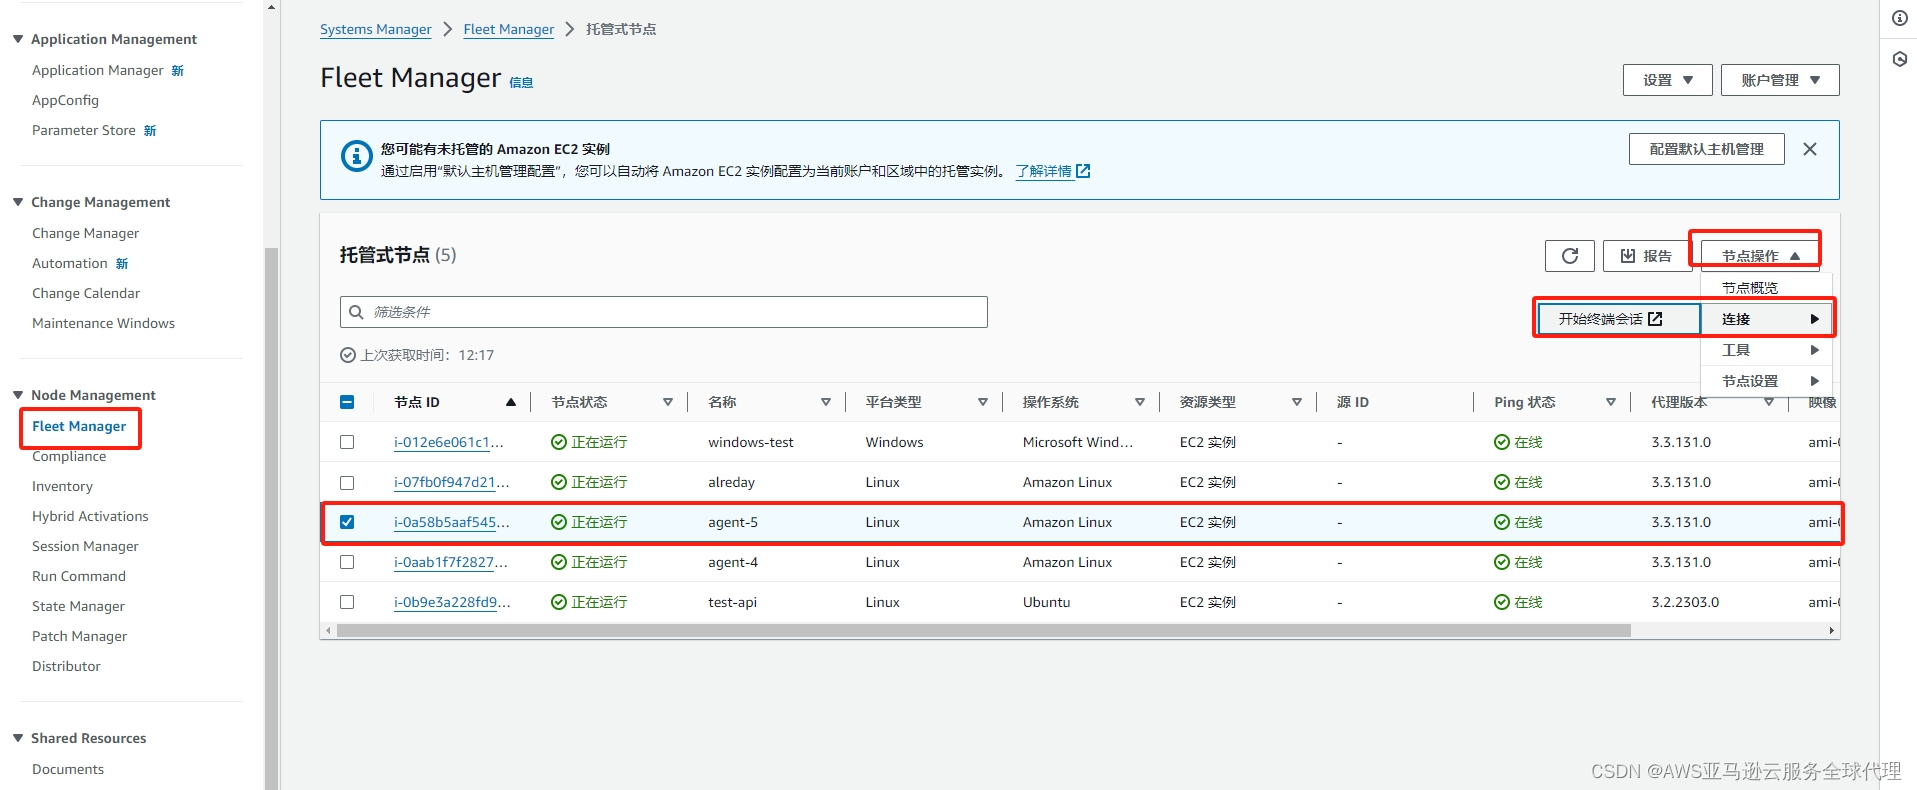The width and height of the screenshot is (1917, 790).
Task: Check the agent-4 node checkbox
Action: [347, 562]
